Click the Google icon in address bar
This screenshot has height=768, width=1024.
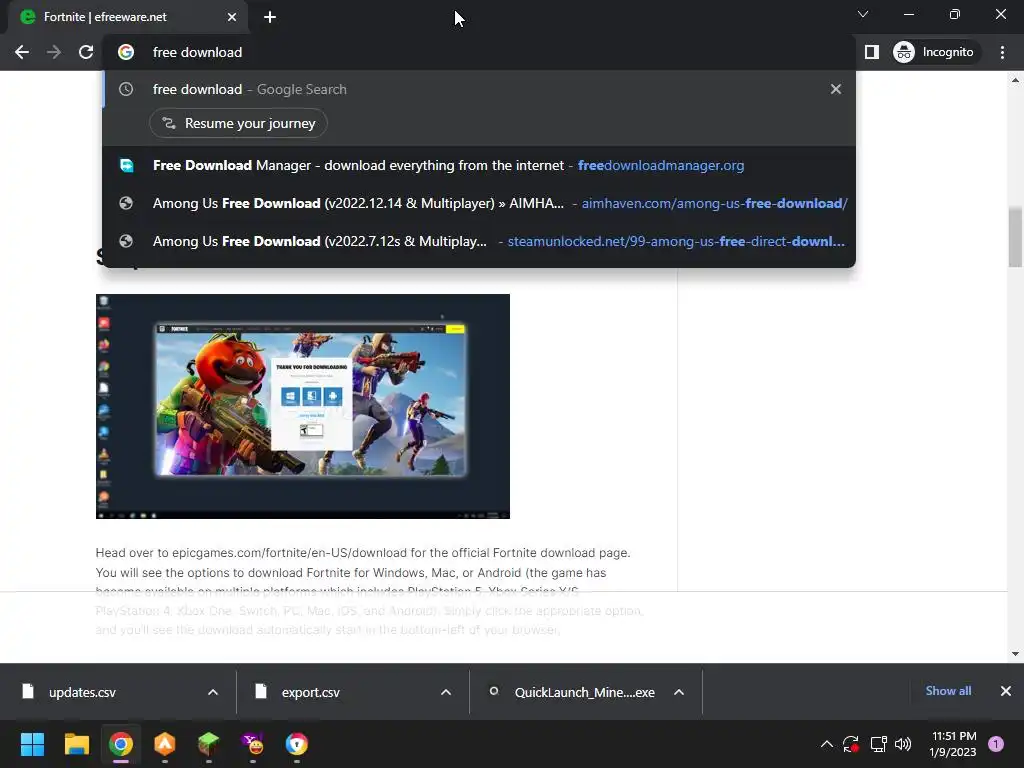[126, 52]
